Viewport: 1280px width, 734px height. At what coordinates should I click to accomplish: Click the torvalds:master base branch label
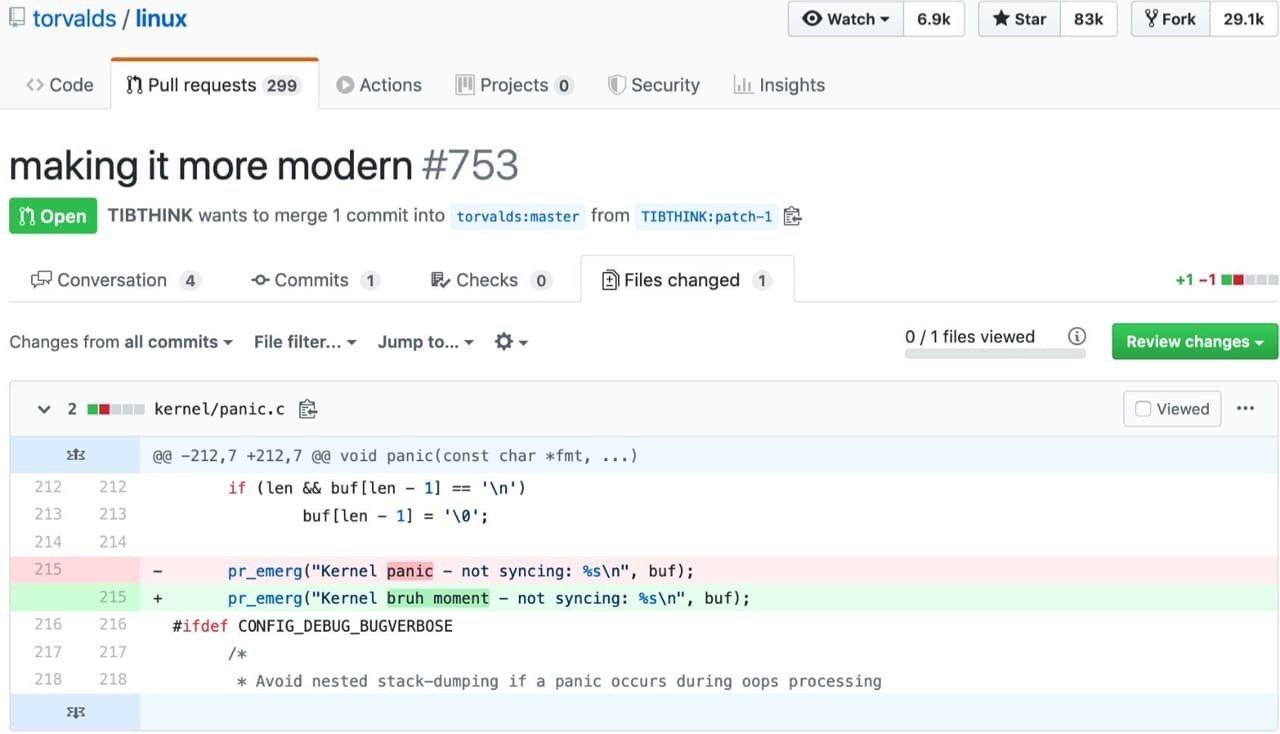(x=518, y=216)
